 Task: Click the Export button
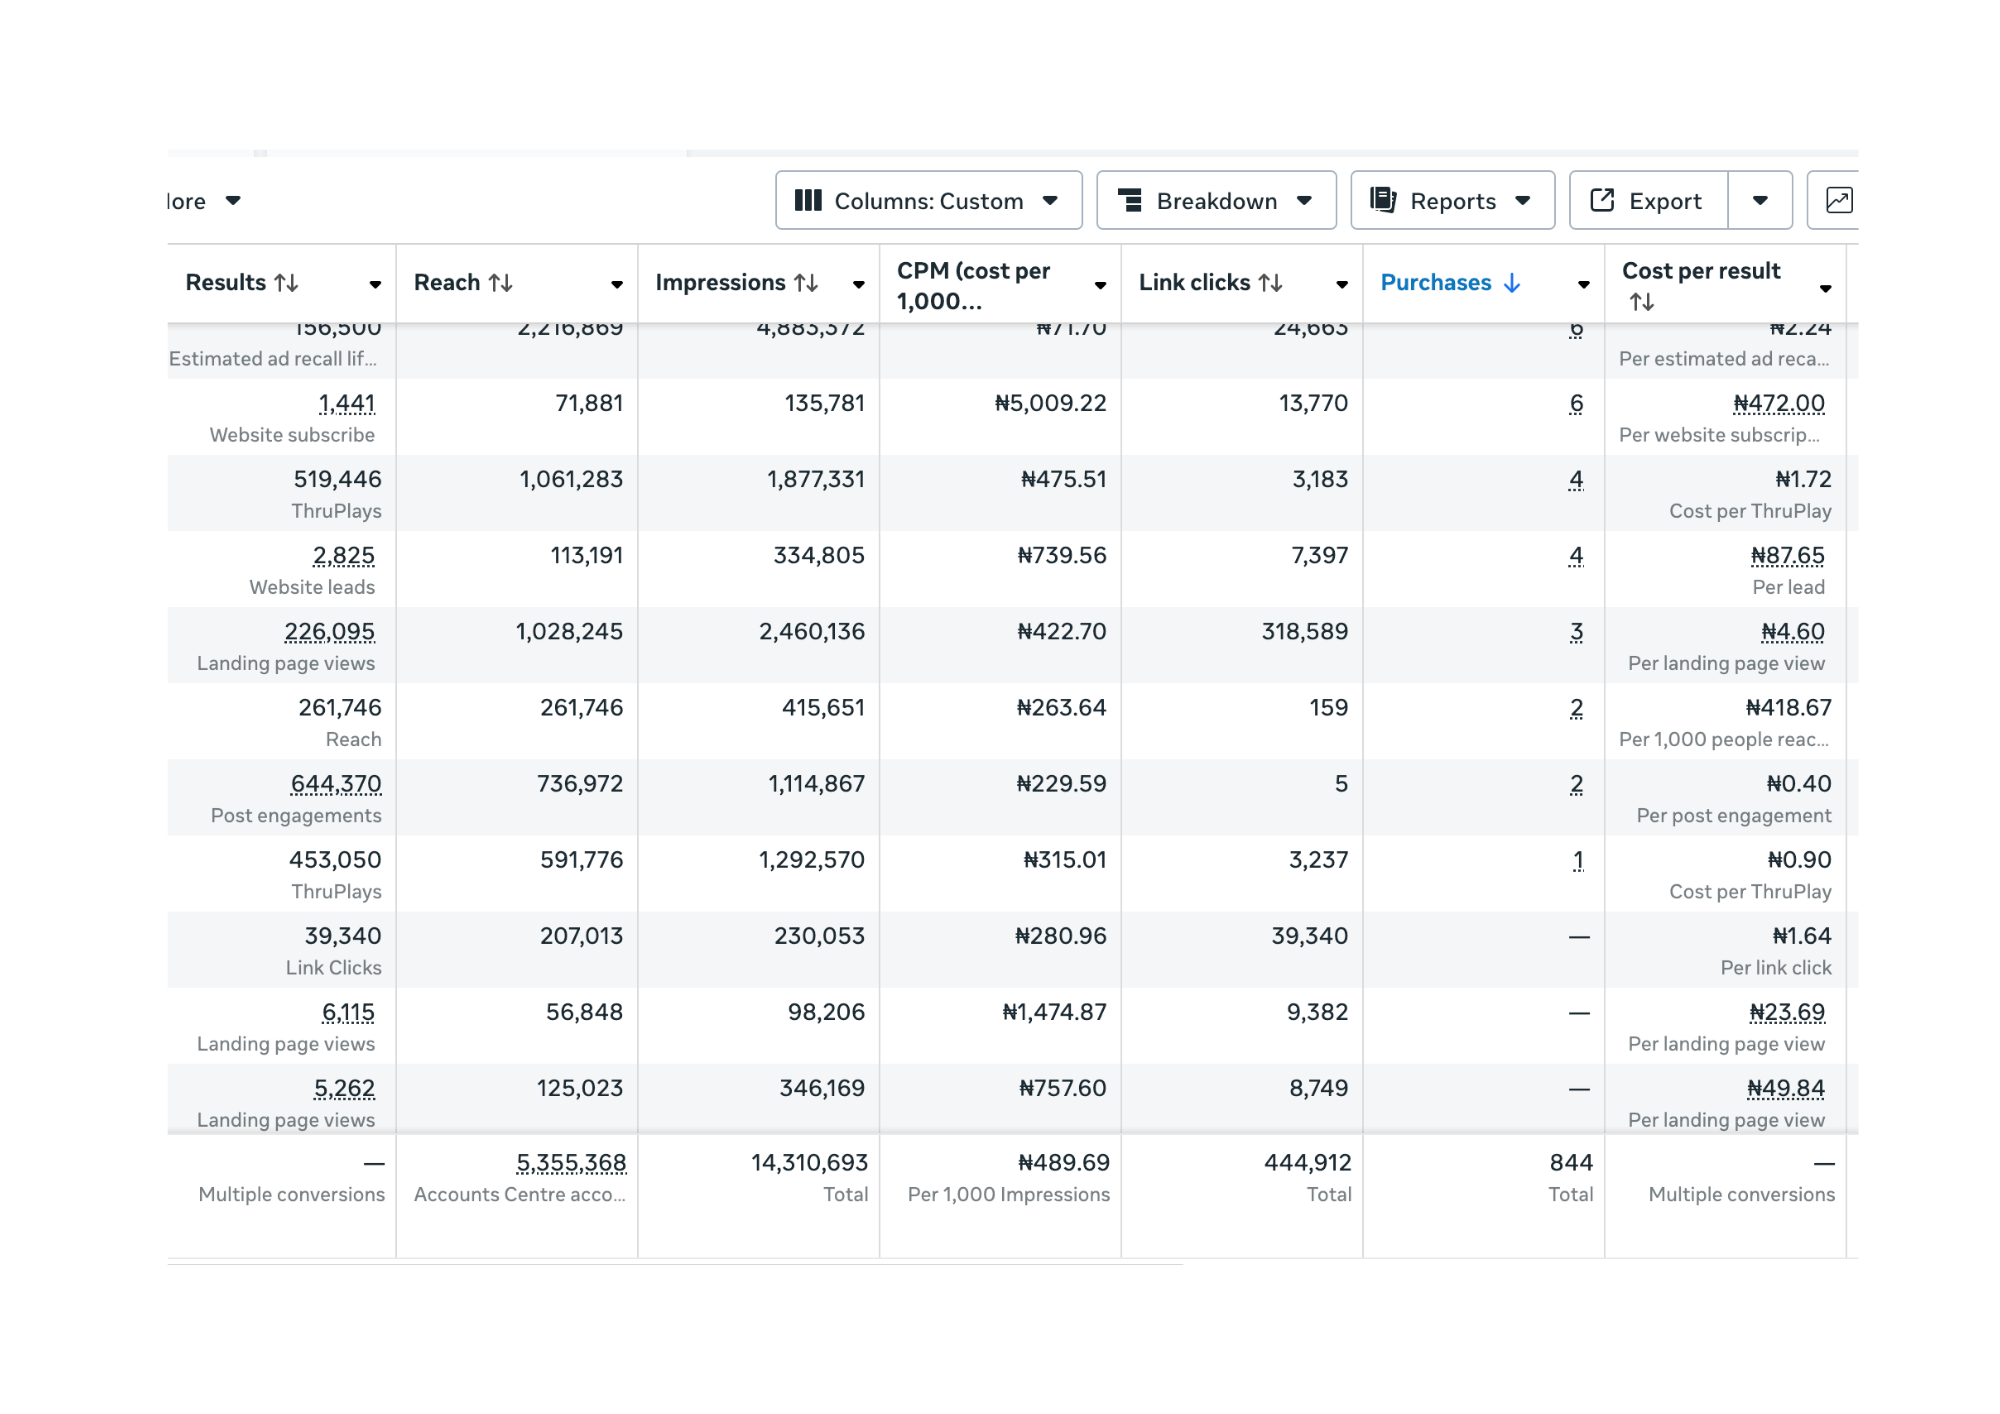[1648, 201]
